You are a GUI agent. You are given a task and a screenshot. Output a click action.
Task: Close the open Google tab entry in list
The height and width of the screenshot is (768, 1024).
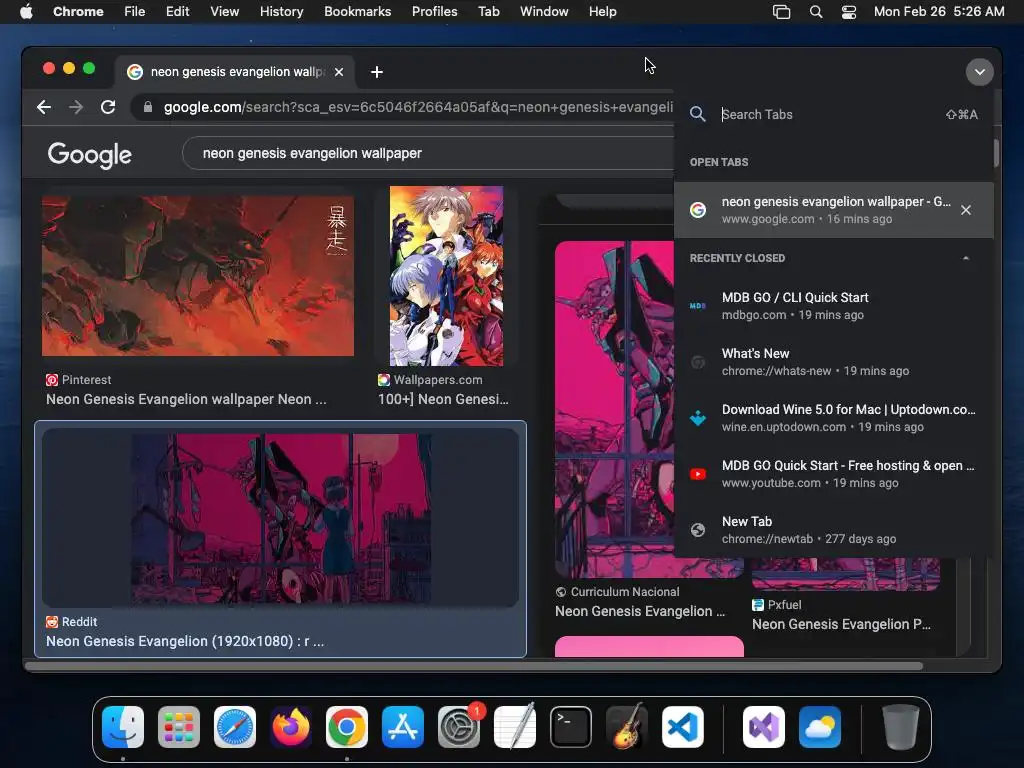click(x=966, y=210)
